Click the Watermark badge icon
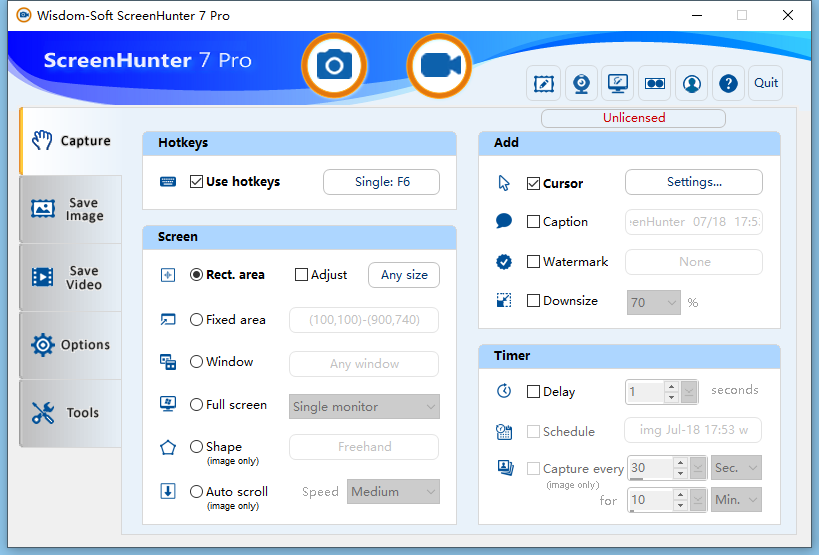The image size is (819, 555). coord(504,262)
